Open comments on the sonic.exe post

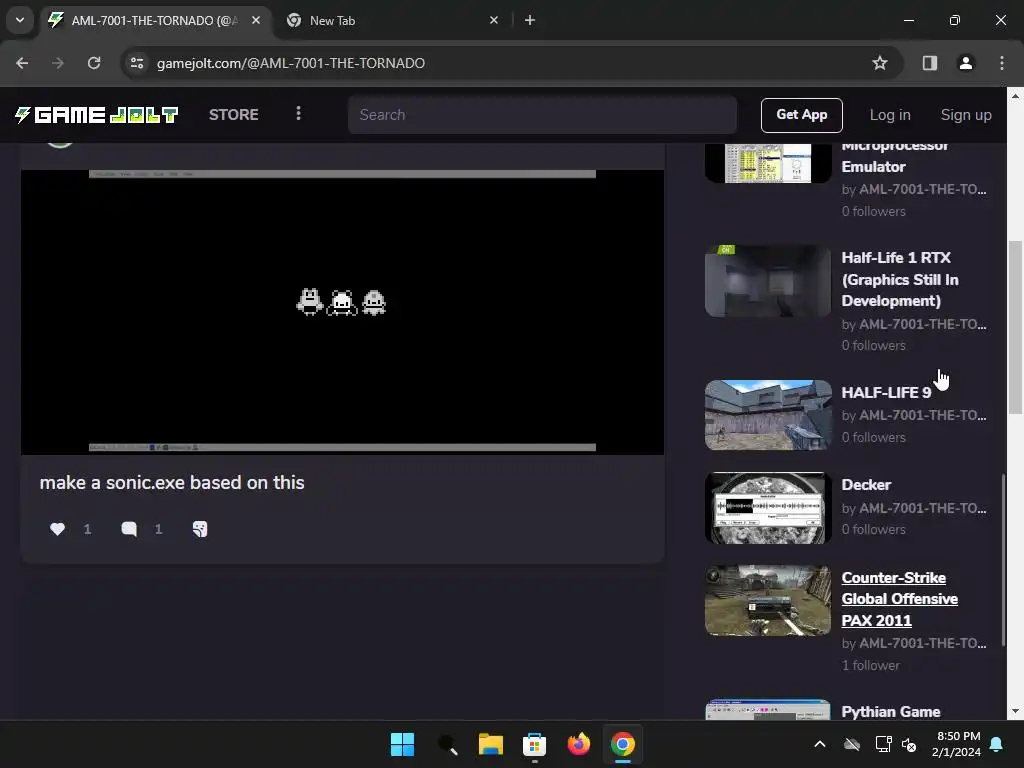pyautogui.click(x=129, y=529)
